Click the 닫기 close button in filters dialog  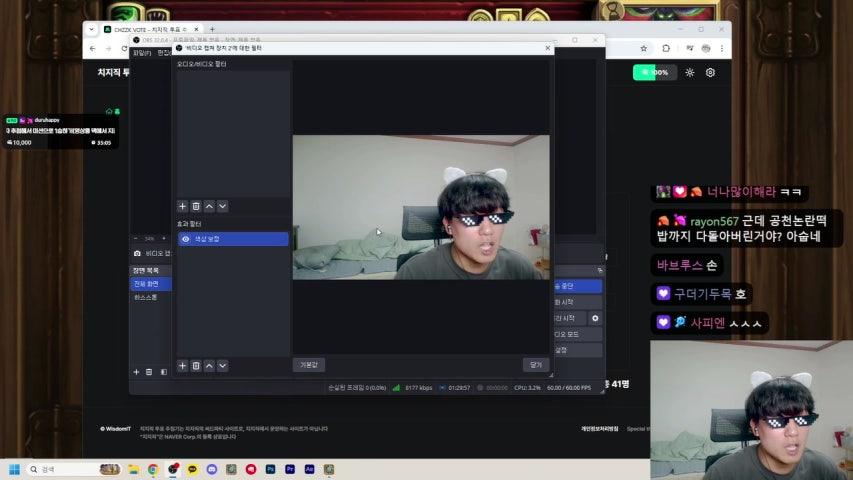(536, 365)
